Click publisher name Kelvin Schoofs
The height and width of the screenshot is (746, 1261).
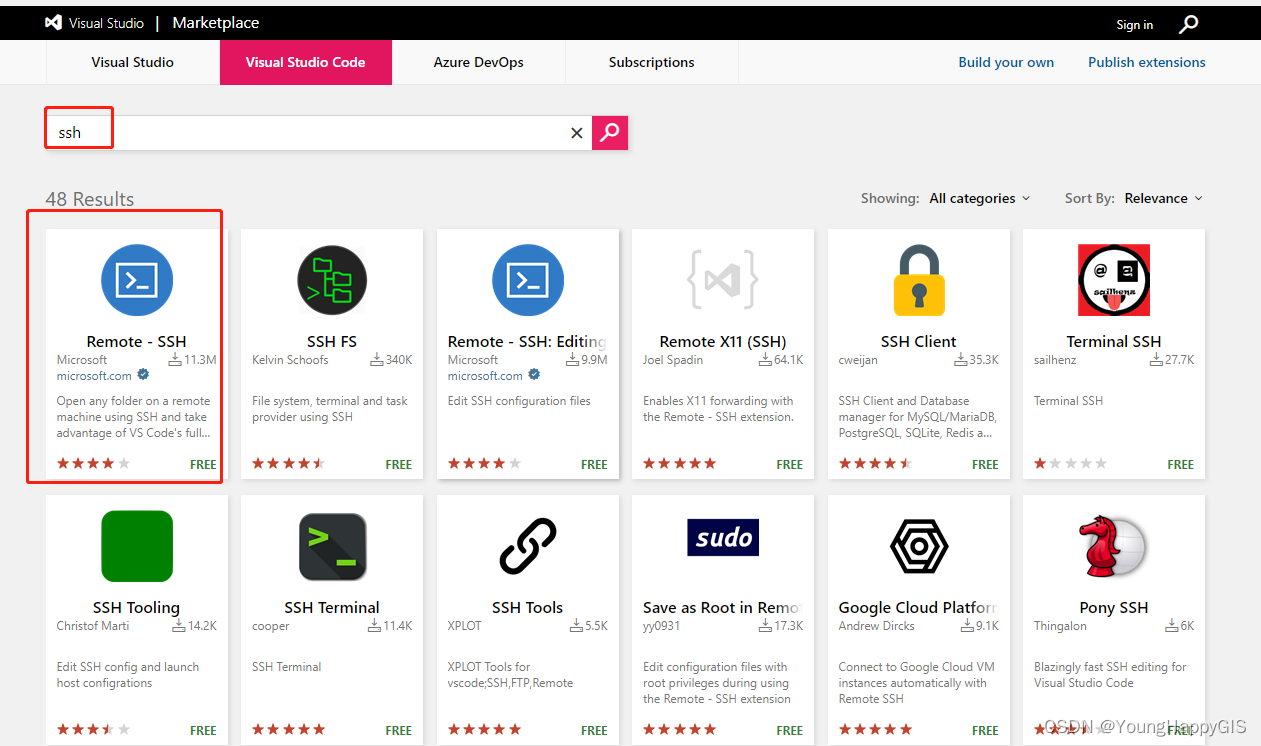pyautogui.click(x=290, y=360)
